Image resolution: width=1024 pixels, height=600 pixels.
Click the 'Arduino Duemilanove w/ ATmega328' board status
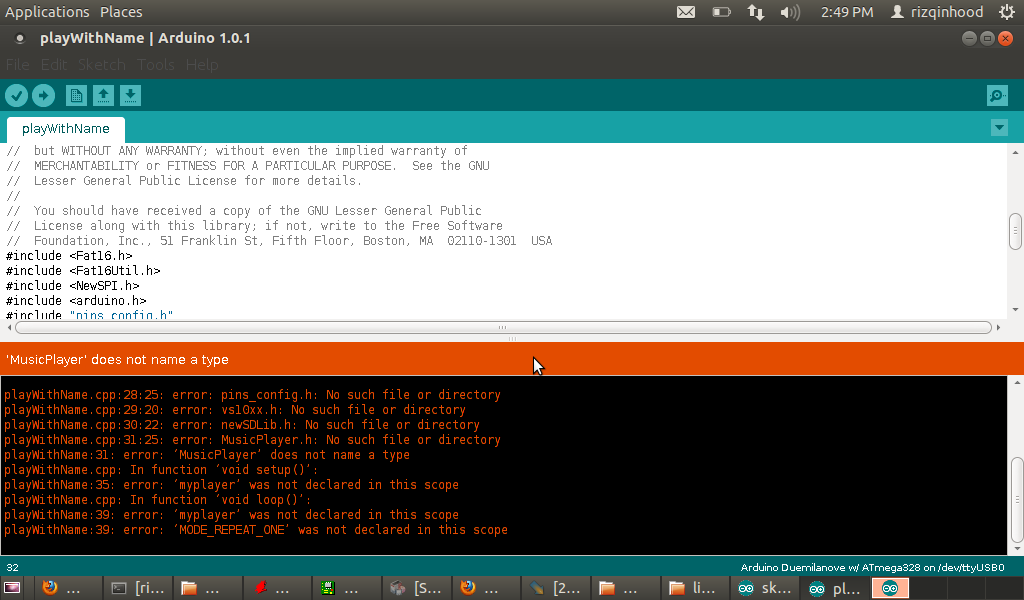872,567
